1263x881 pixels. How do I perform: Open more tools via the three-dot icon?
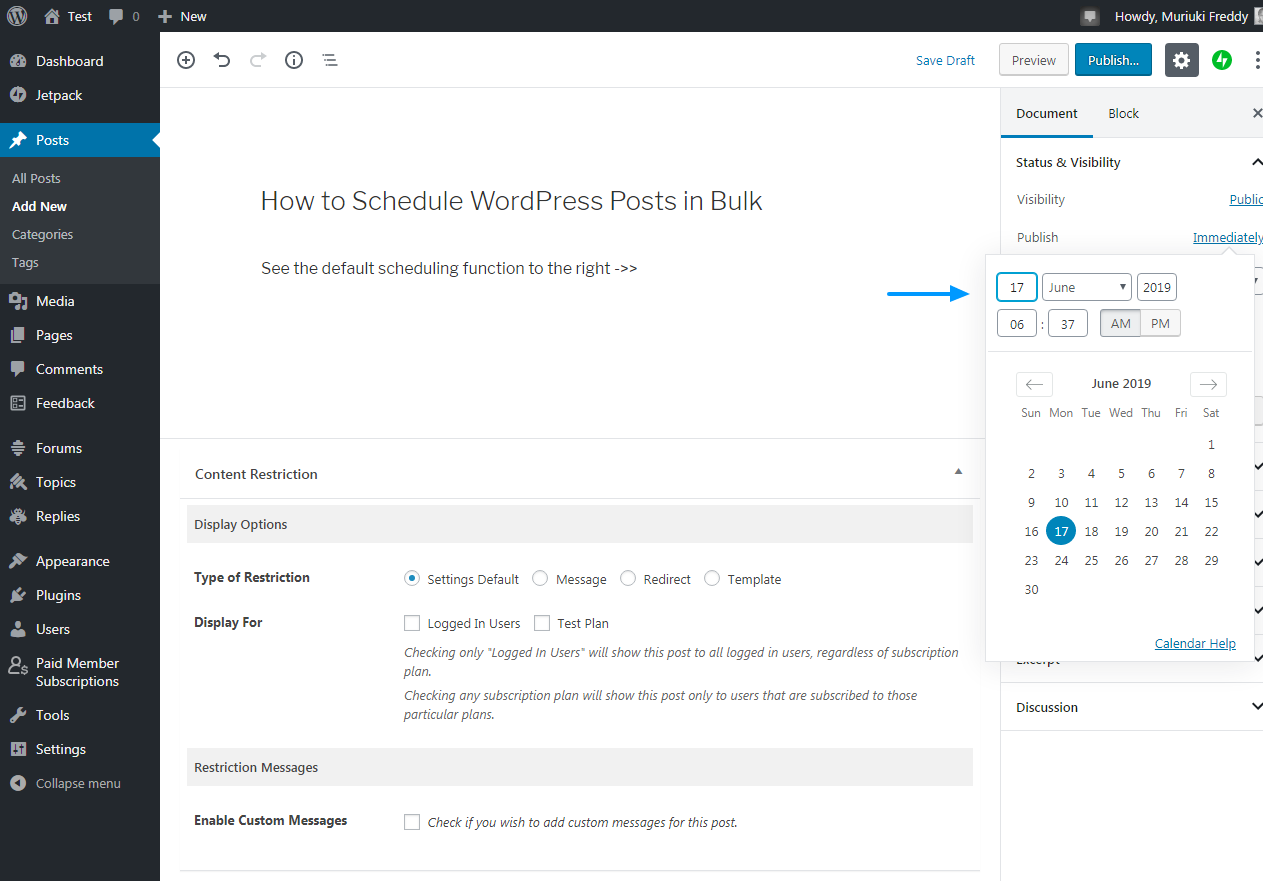tap(1256, 60)
